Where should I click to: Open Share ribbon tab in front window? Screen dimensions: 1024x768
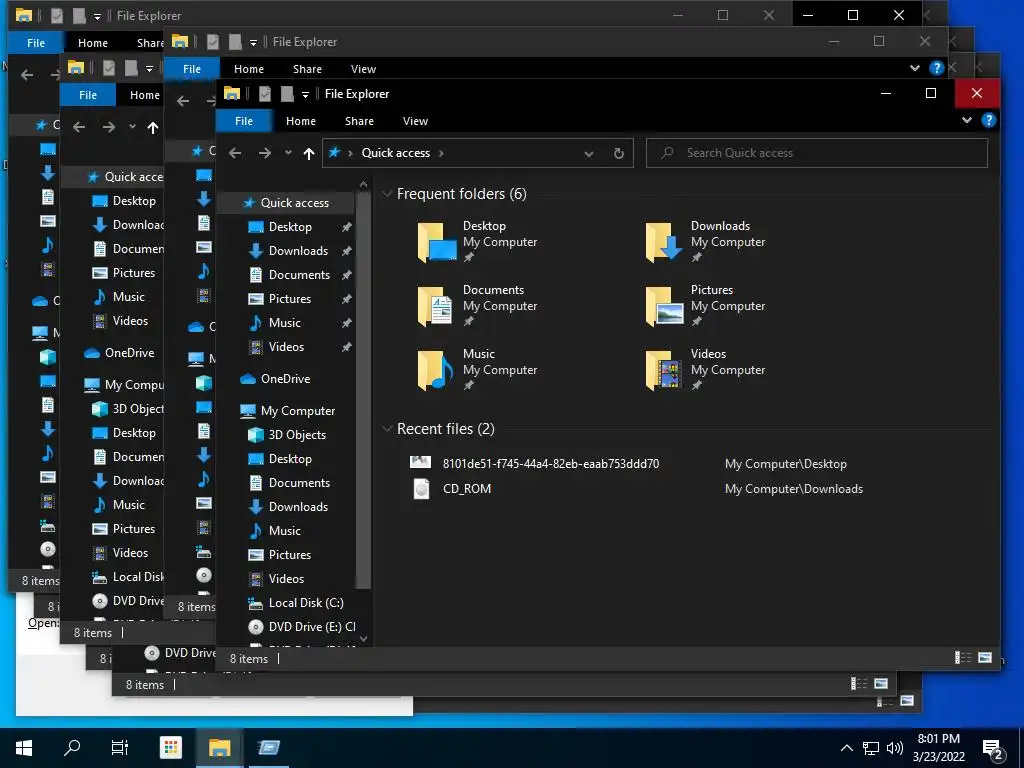[359, 121]
